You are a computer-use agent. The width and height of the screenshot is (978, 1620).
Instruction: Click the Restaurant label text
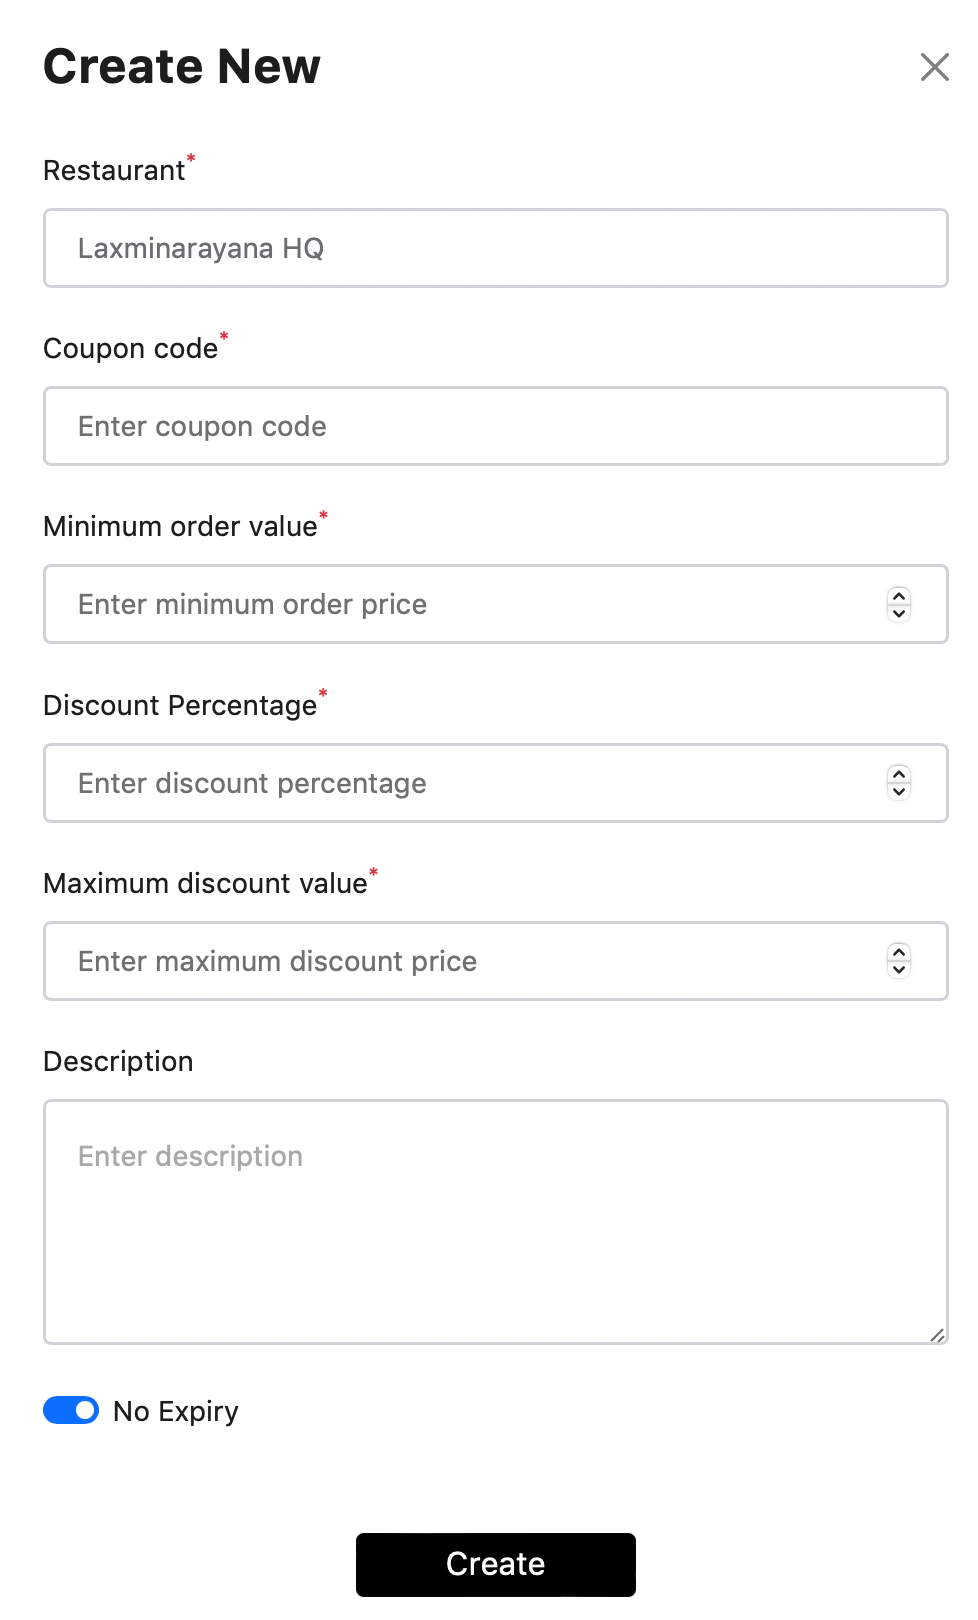[x=113, y=170]
